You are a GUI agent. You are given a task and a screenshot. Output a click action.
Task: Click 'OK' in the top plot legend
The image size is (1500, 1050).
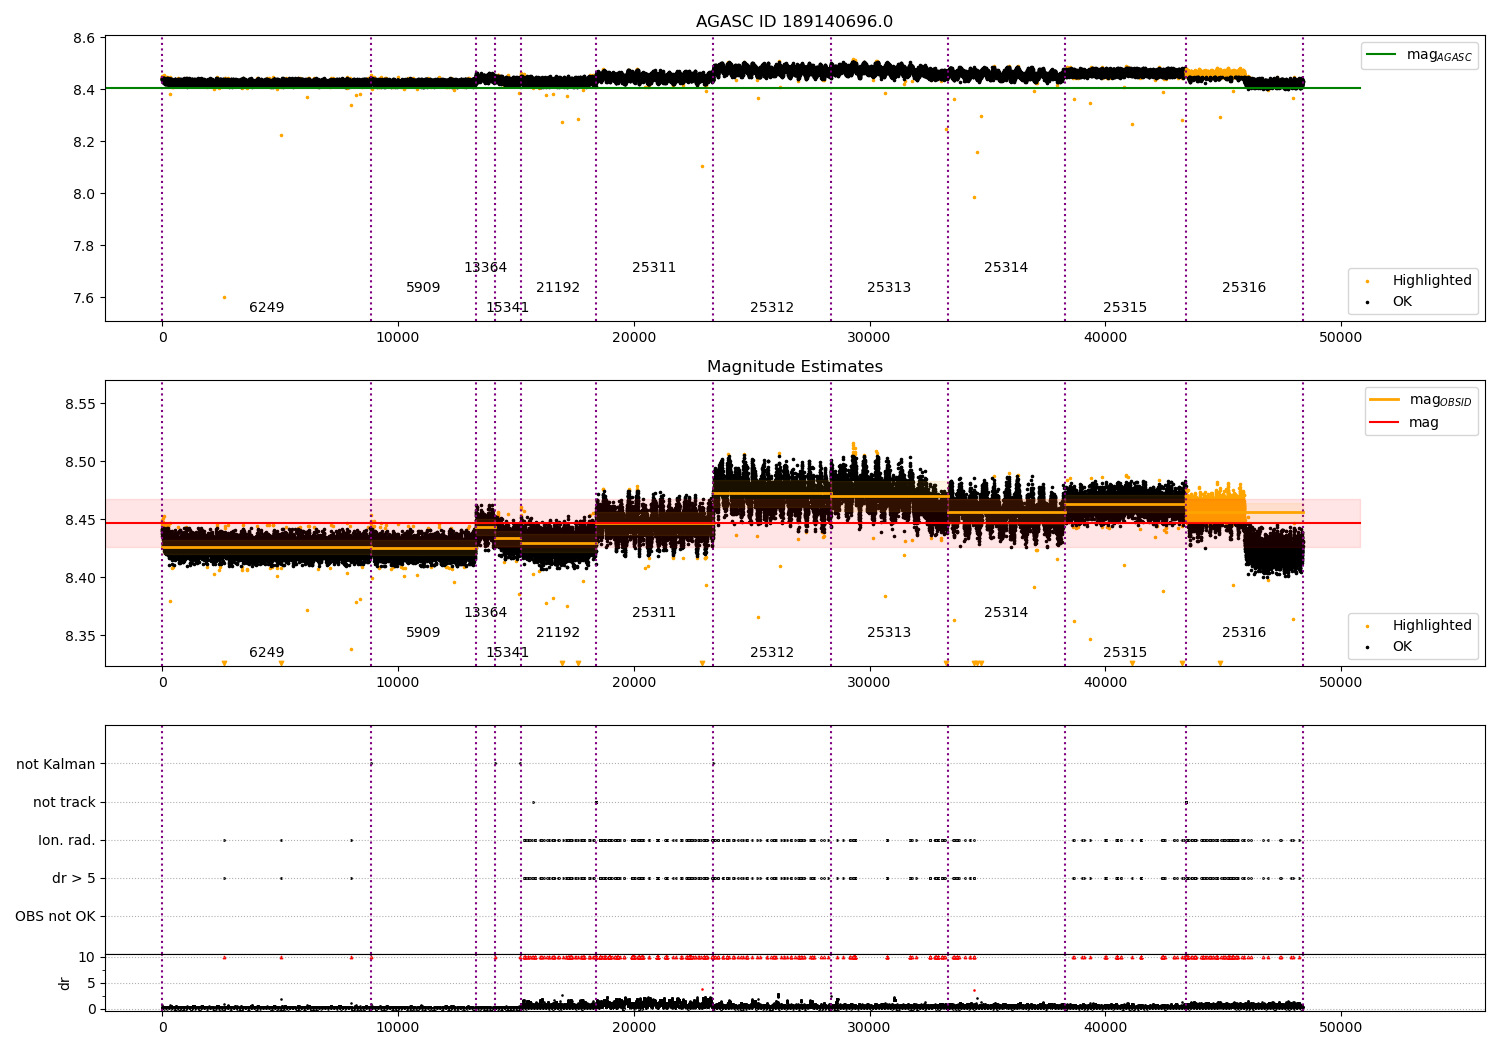1402,302
